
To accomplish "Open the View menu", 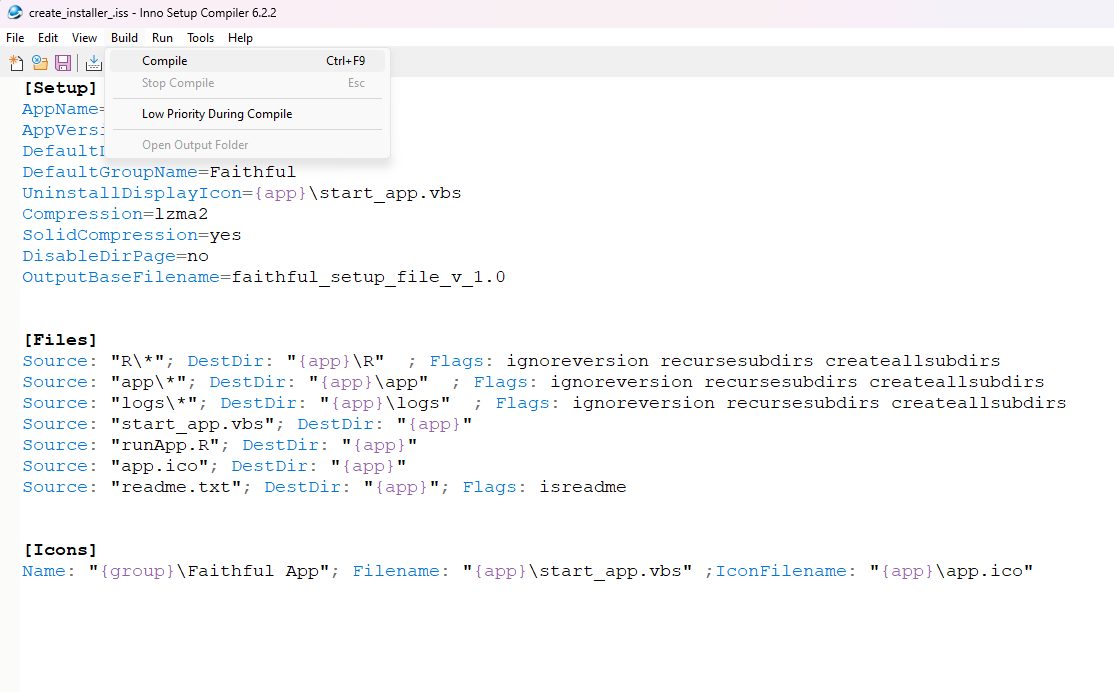I will [84, 37].
